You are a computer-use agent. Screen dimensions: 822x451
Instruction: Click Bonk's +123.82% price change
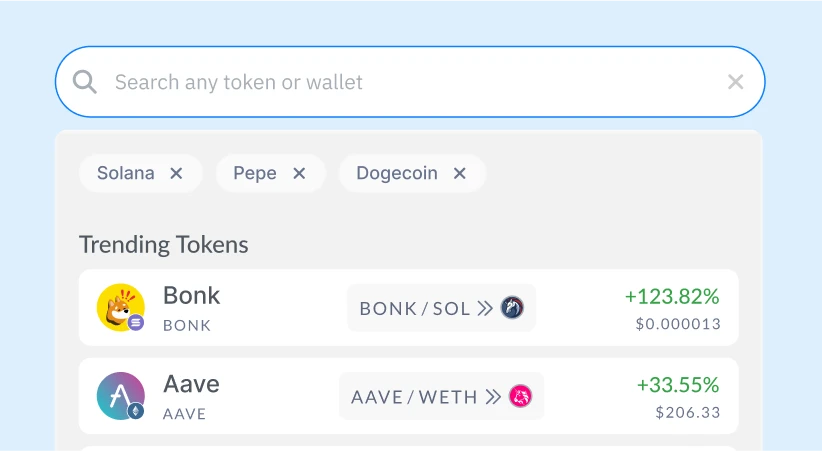[x=672, y=297]
